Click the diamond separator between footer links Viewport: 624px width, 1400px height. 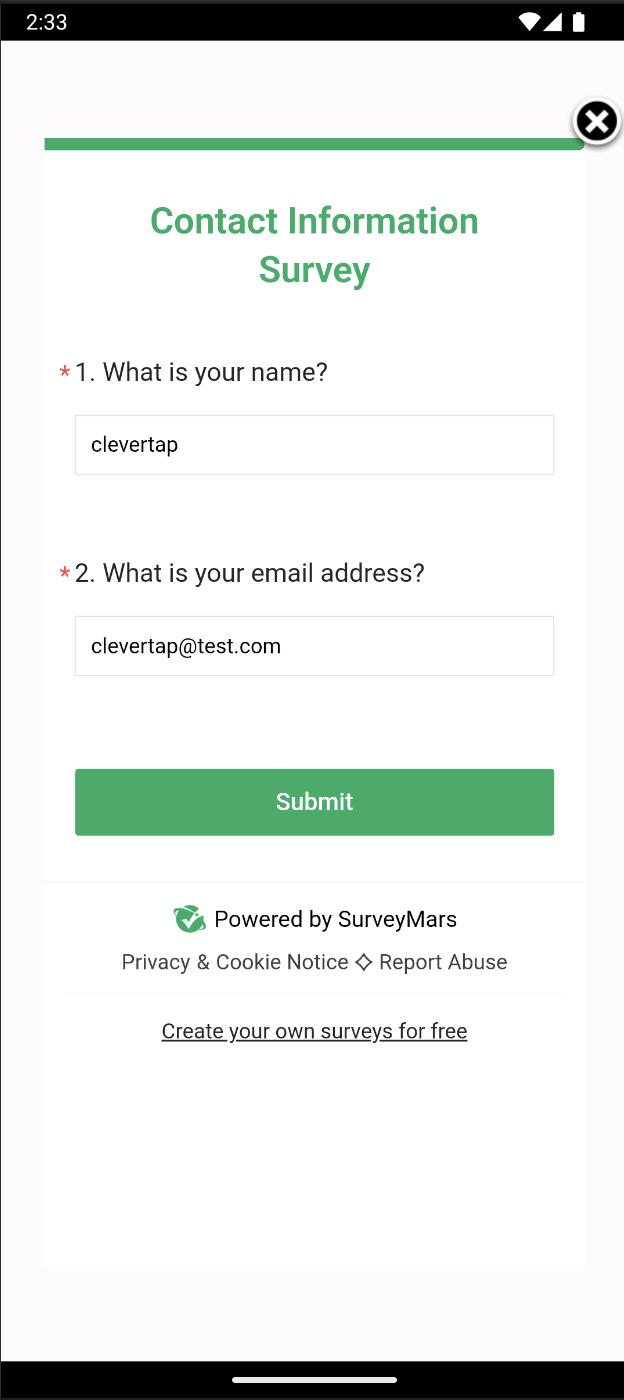363,961
